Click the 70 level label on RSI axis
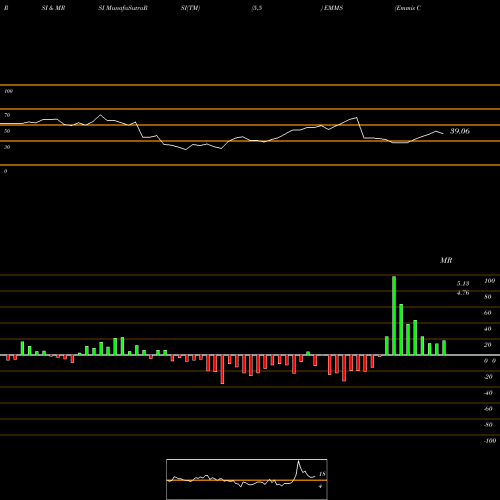The height and width of the screenshot is (500, 500). tap(7, 115)
